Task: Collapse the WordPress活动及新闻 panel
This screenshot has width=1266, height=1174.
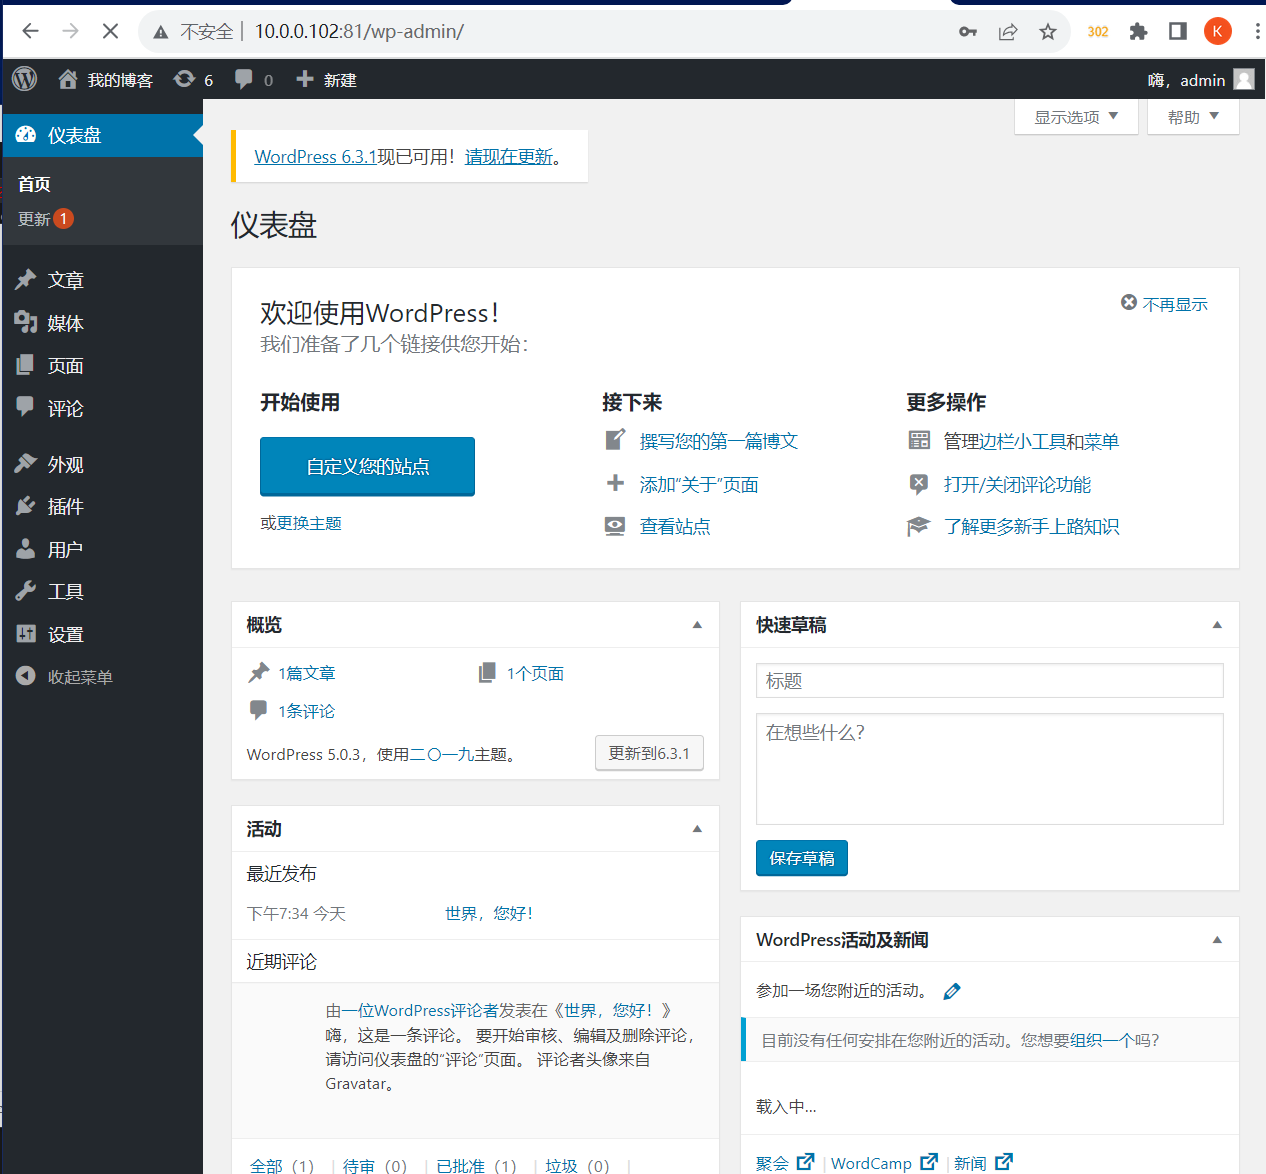Action: click(x=1216, y=939)
